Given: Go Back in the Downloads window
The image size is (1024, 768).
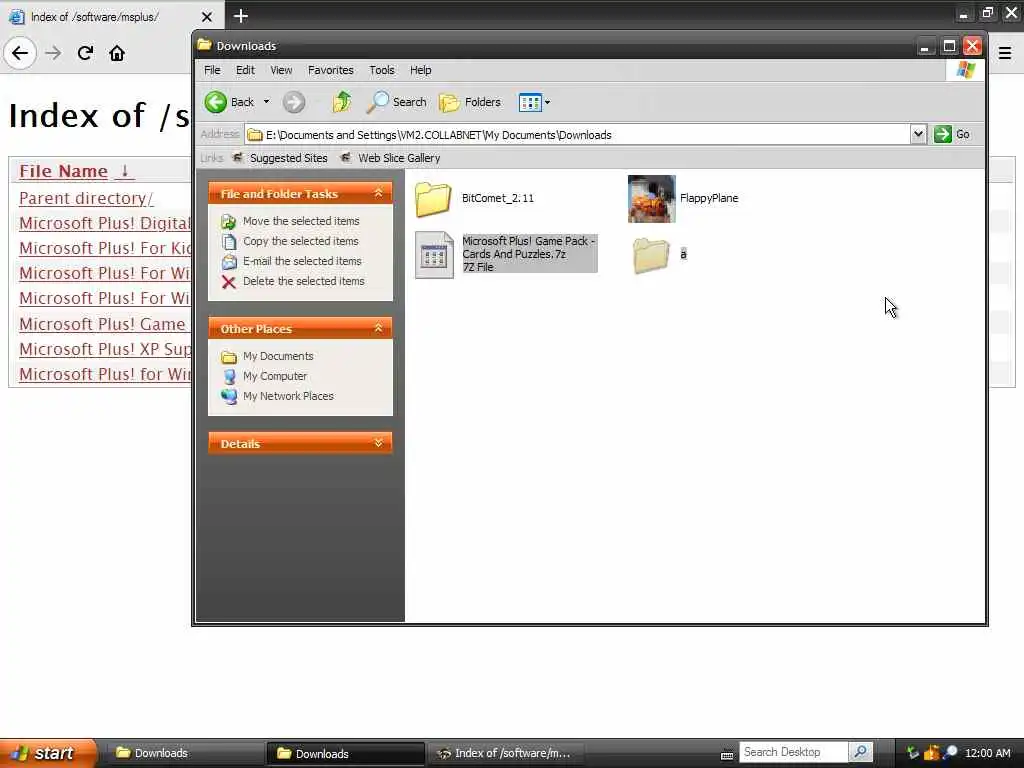Looking at the screenshot, I should pos(230,102).
